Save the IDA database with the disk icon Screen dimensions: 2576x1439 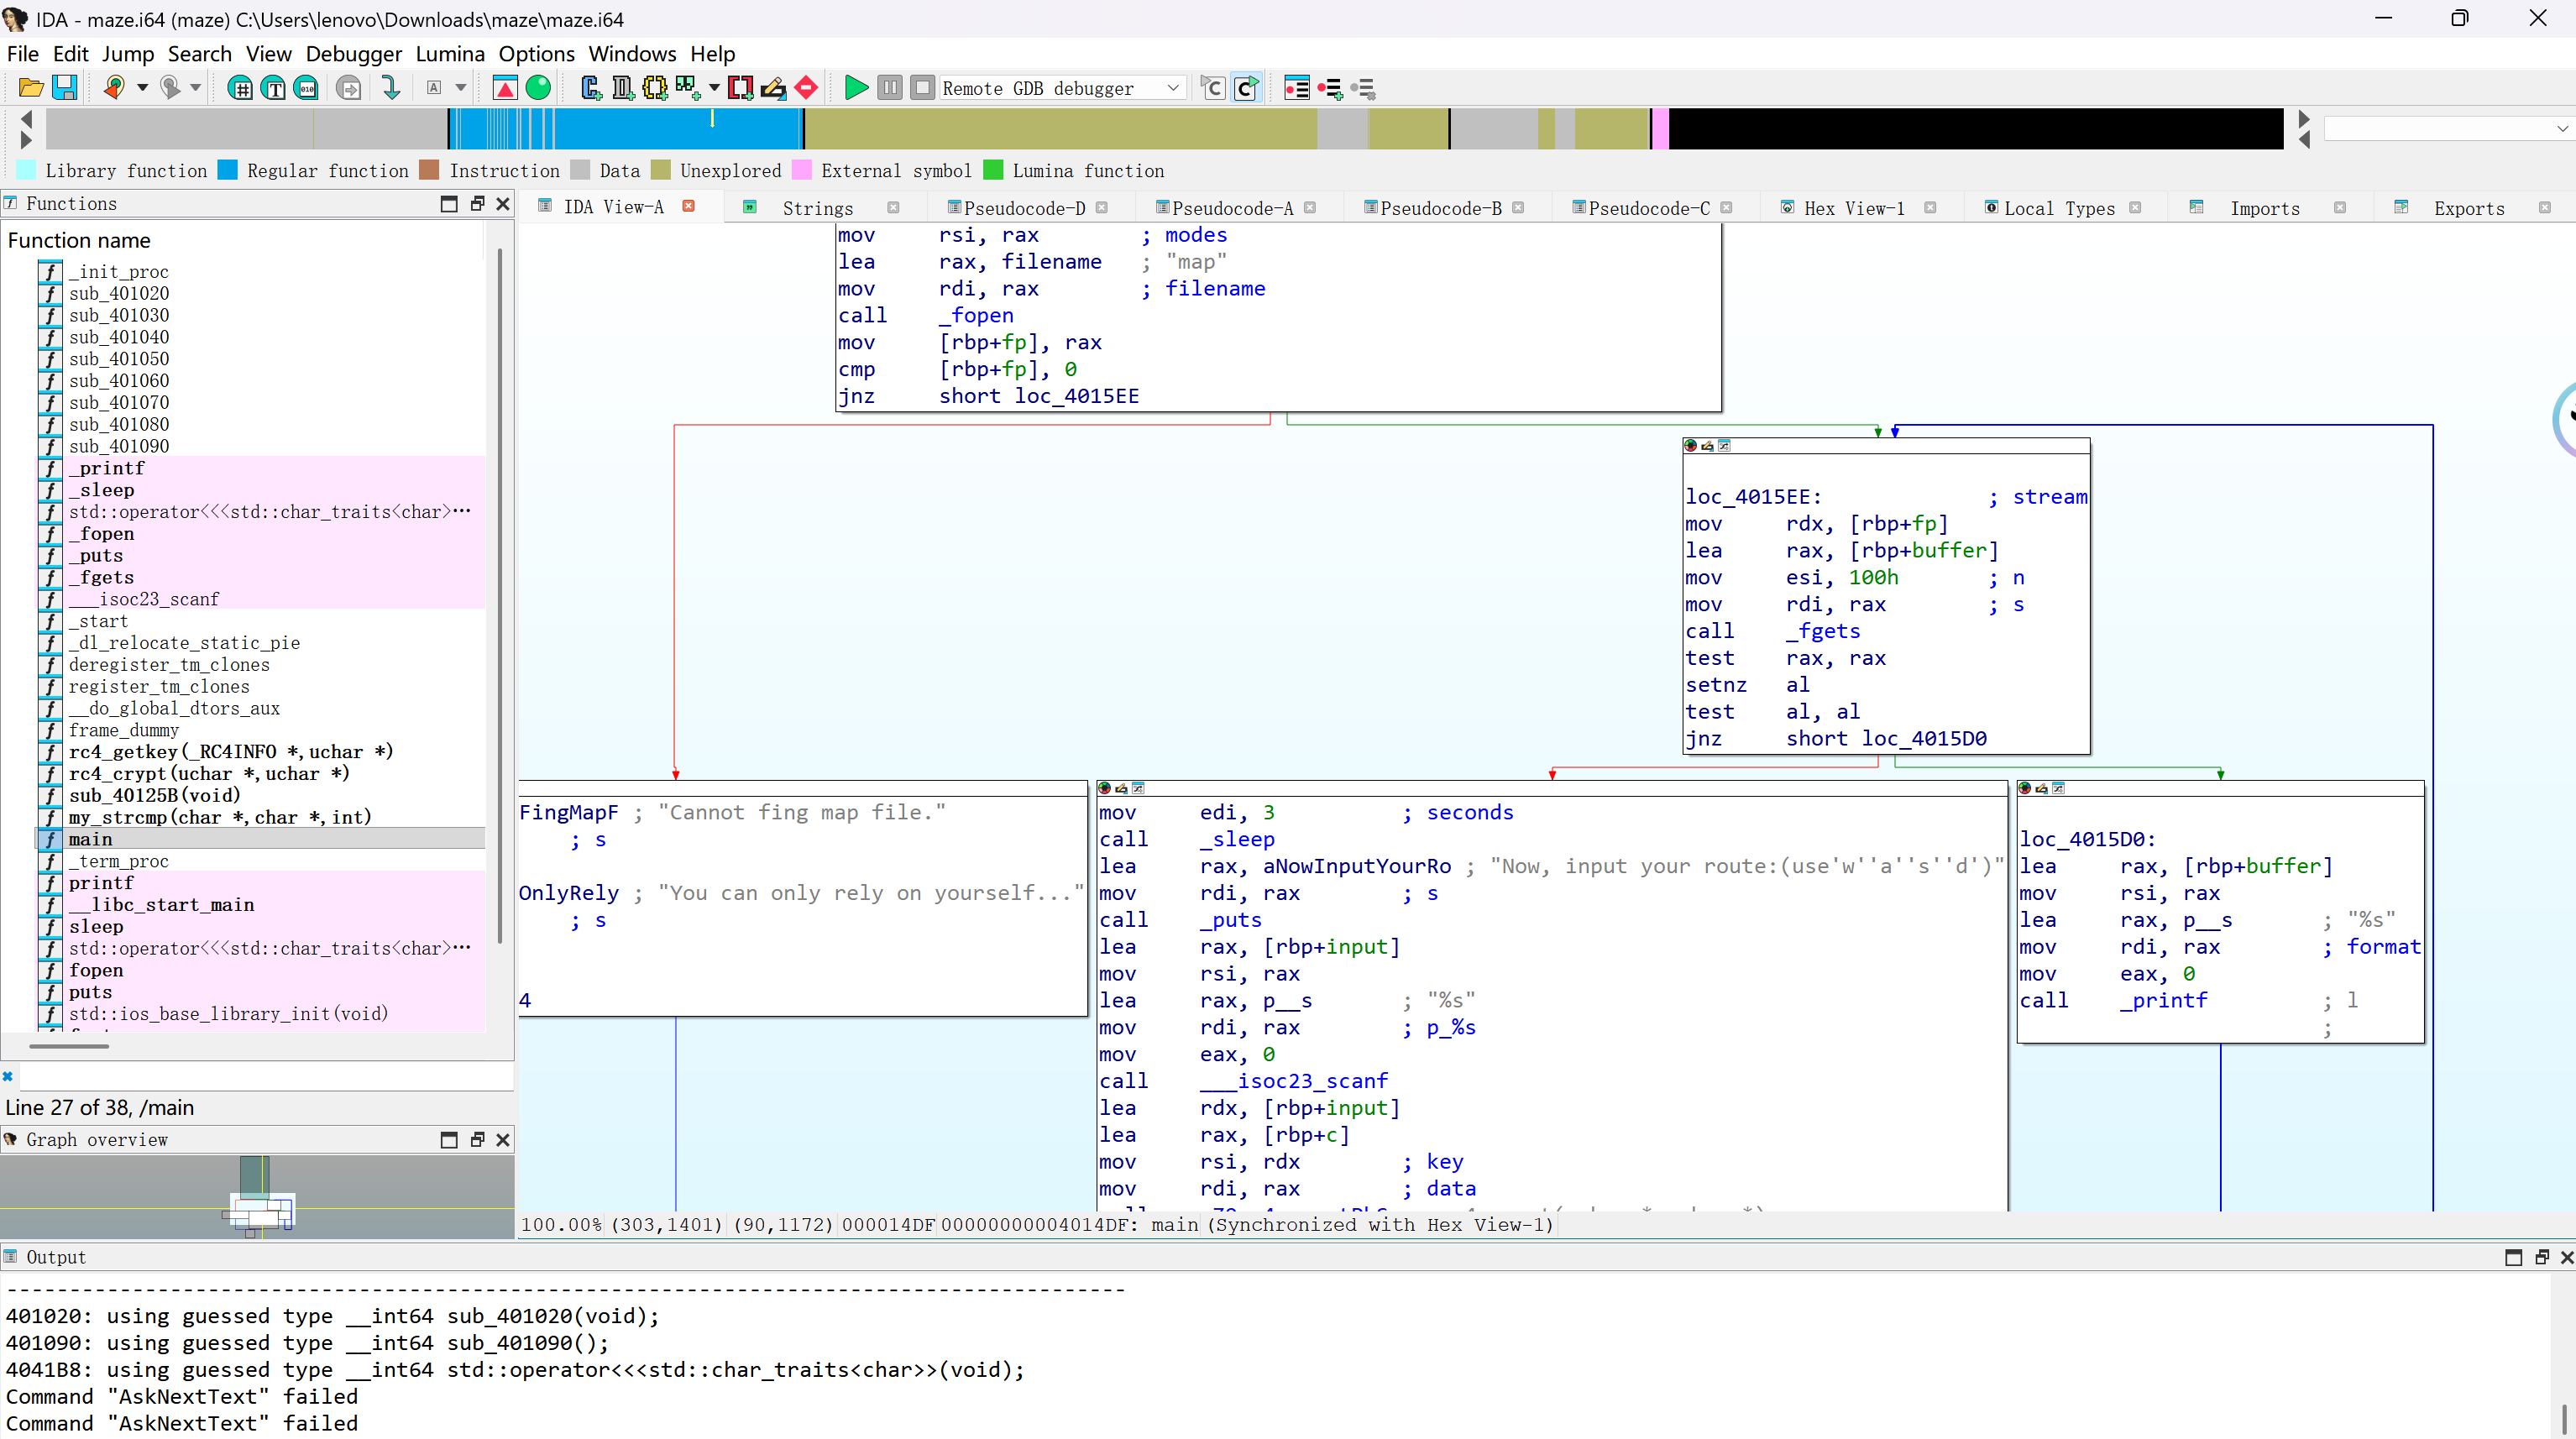point(65,87)
